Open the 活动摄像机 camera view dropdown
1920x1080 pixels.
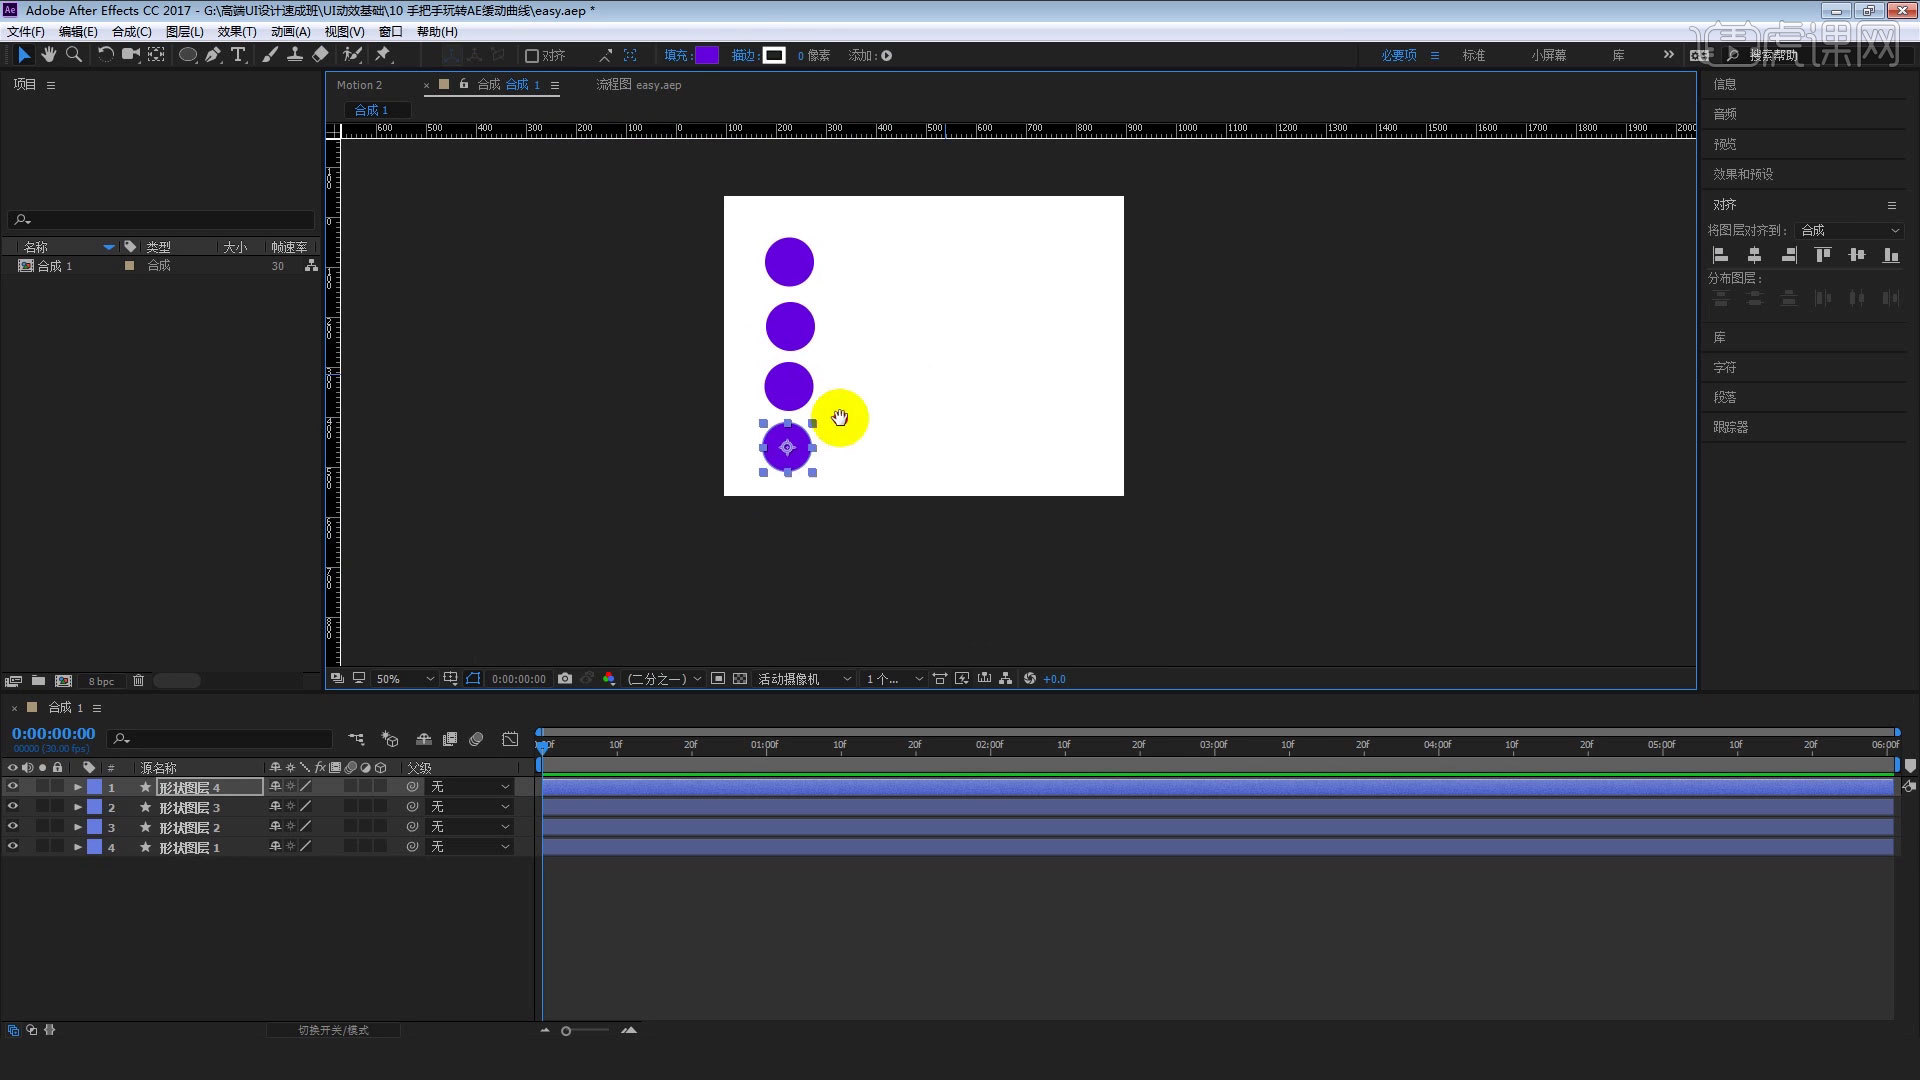tap(804, 679)
